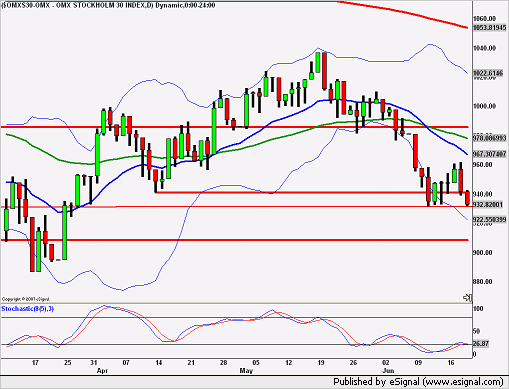Click date label 21 on time axis
509x389 pixels.
tap(191, 363)
